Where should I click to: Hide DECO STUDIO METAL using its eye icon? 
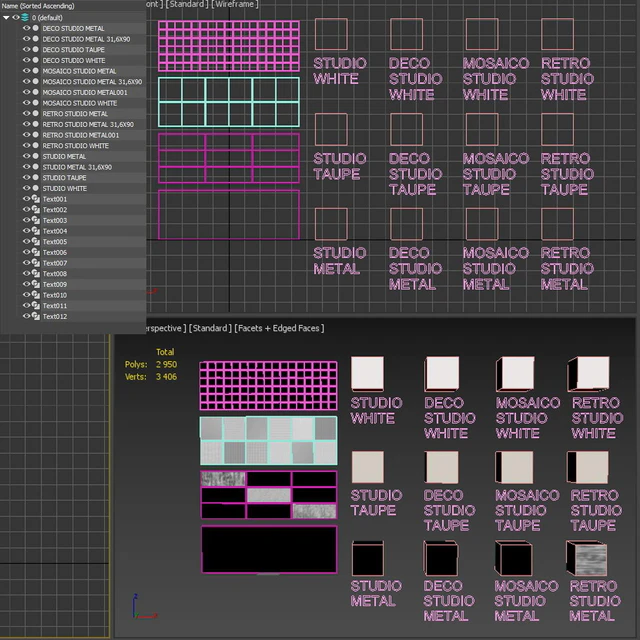(27, 28)
